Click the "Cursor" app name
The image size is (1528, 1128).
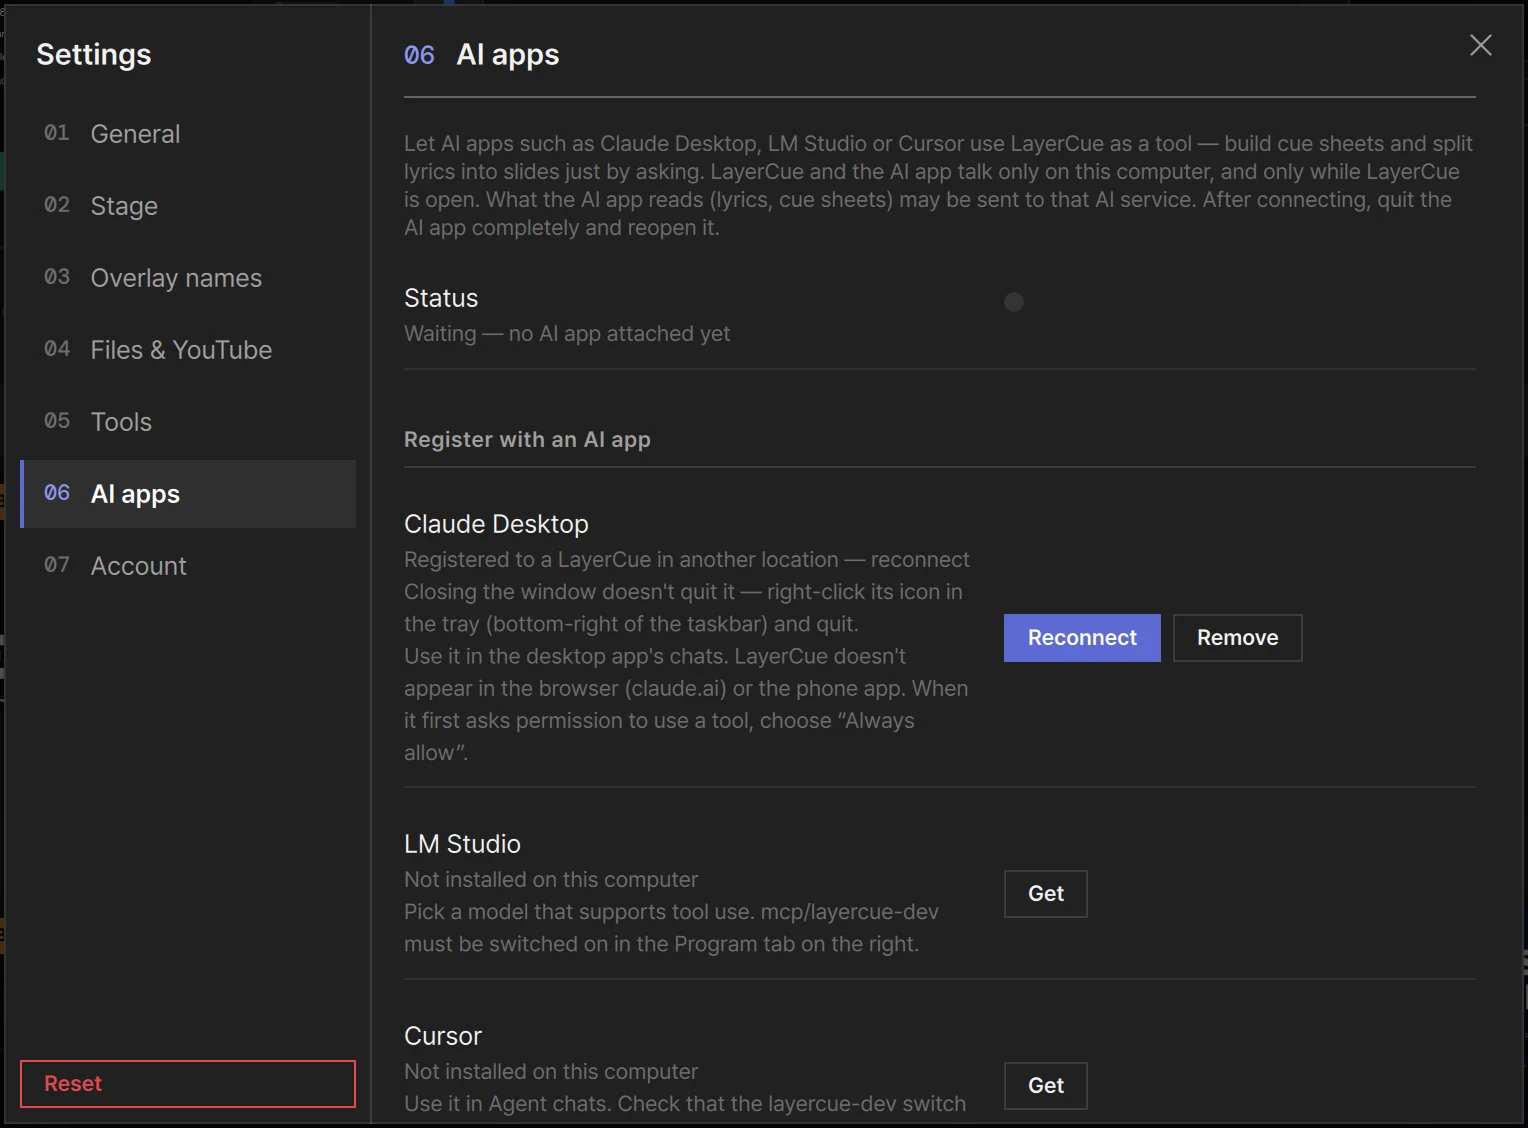coord(443,1036)
